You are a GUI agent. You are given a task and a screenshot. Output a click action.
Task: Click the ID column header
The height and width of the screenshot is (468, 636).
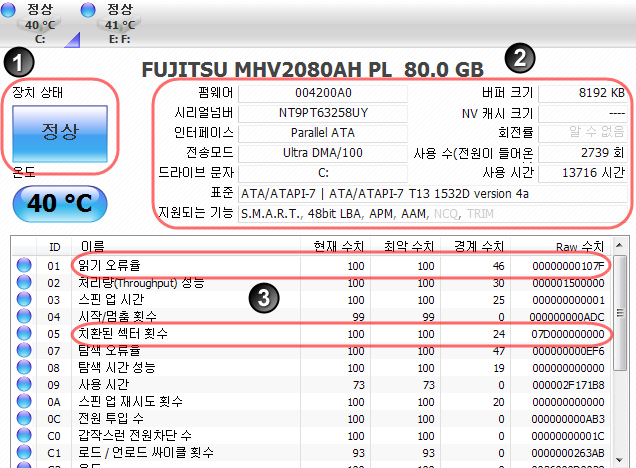[x=54, y=247]
